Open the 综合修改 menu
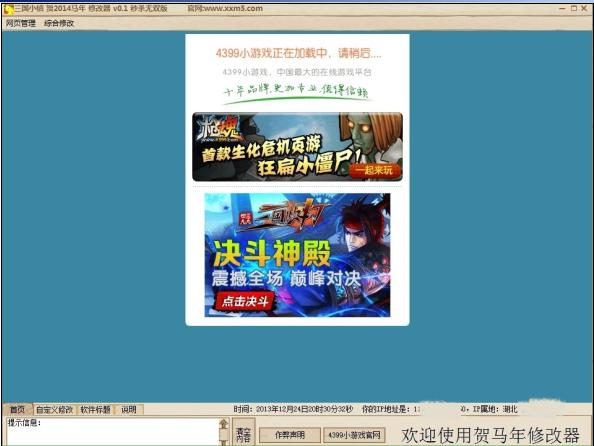The width and height of the screenshot is (594, 446). 59,23
